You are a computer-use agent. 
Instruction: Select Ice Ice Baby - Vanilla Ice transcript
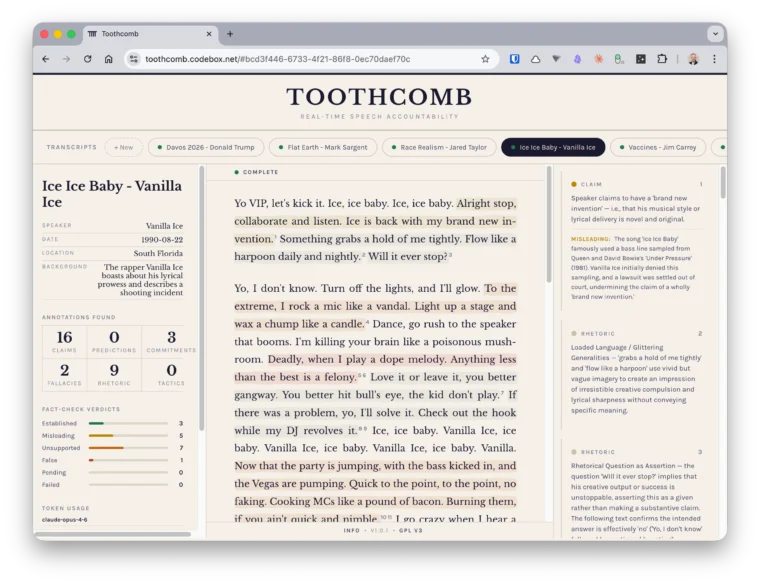pos(553,147)
